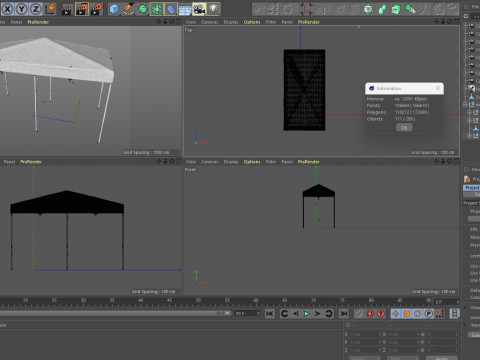
Task: Select the spline Pen tool
Action: (128, 9)
